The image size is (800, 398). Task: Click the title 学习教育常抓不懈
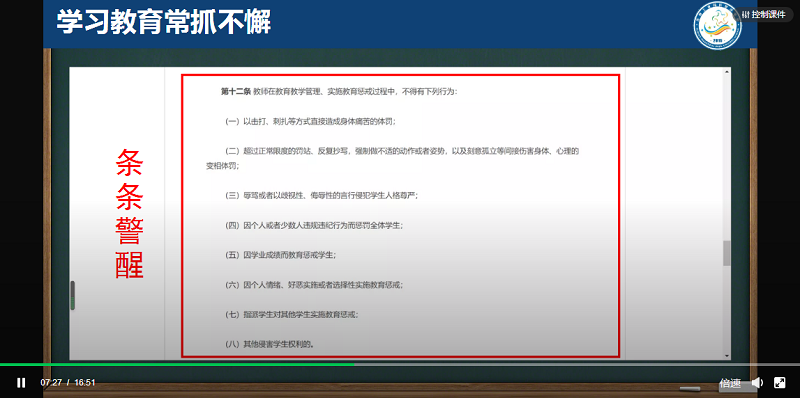point(164,22)
